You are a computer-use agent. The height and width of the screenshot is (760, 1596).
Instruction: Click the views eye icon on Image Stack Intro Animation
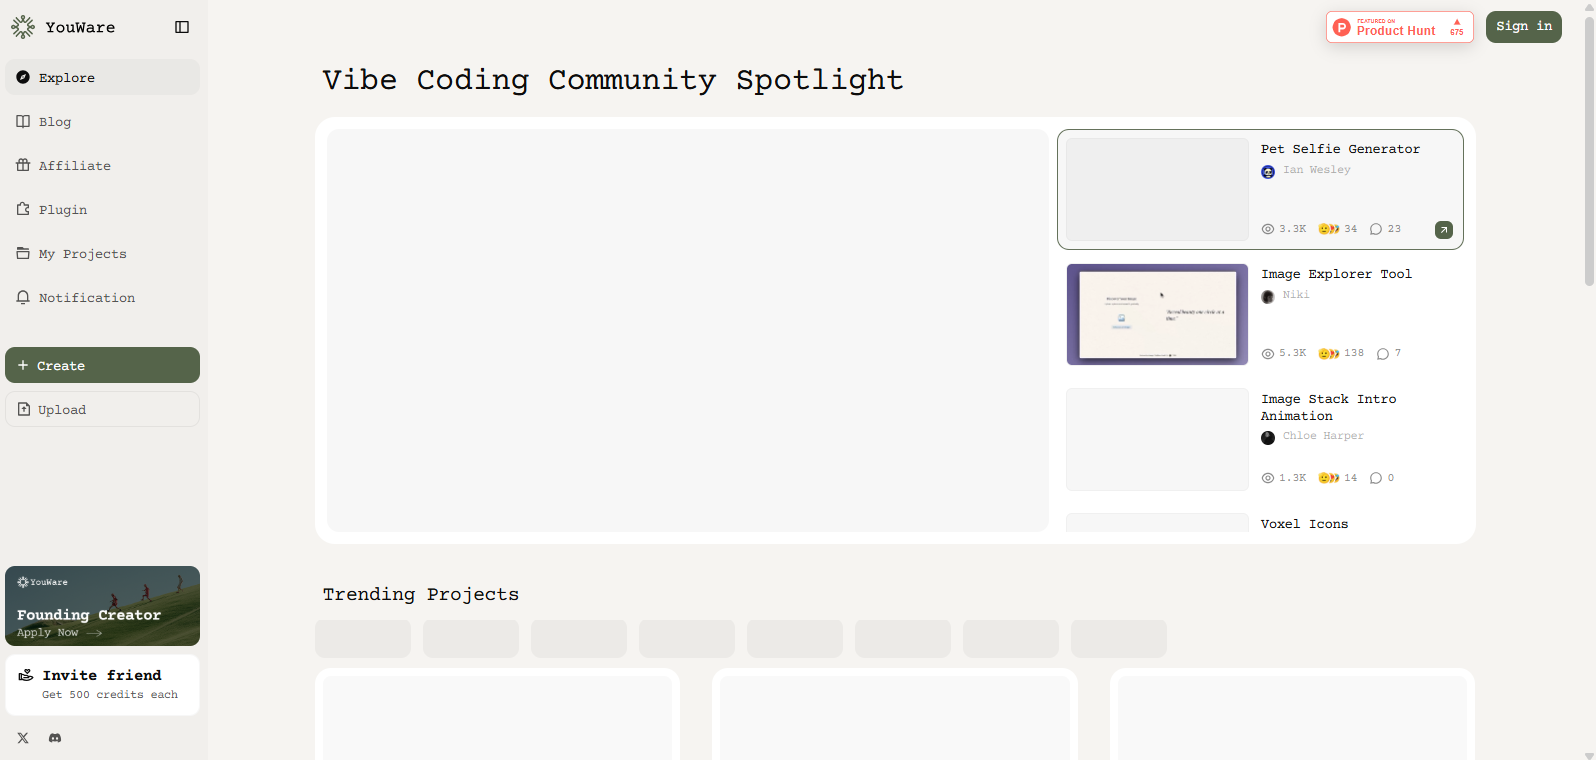coord(1268,478)
